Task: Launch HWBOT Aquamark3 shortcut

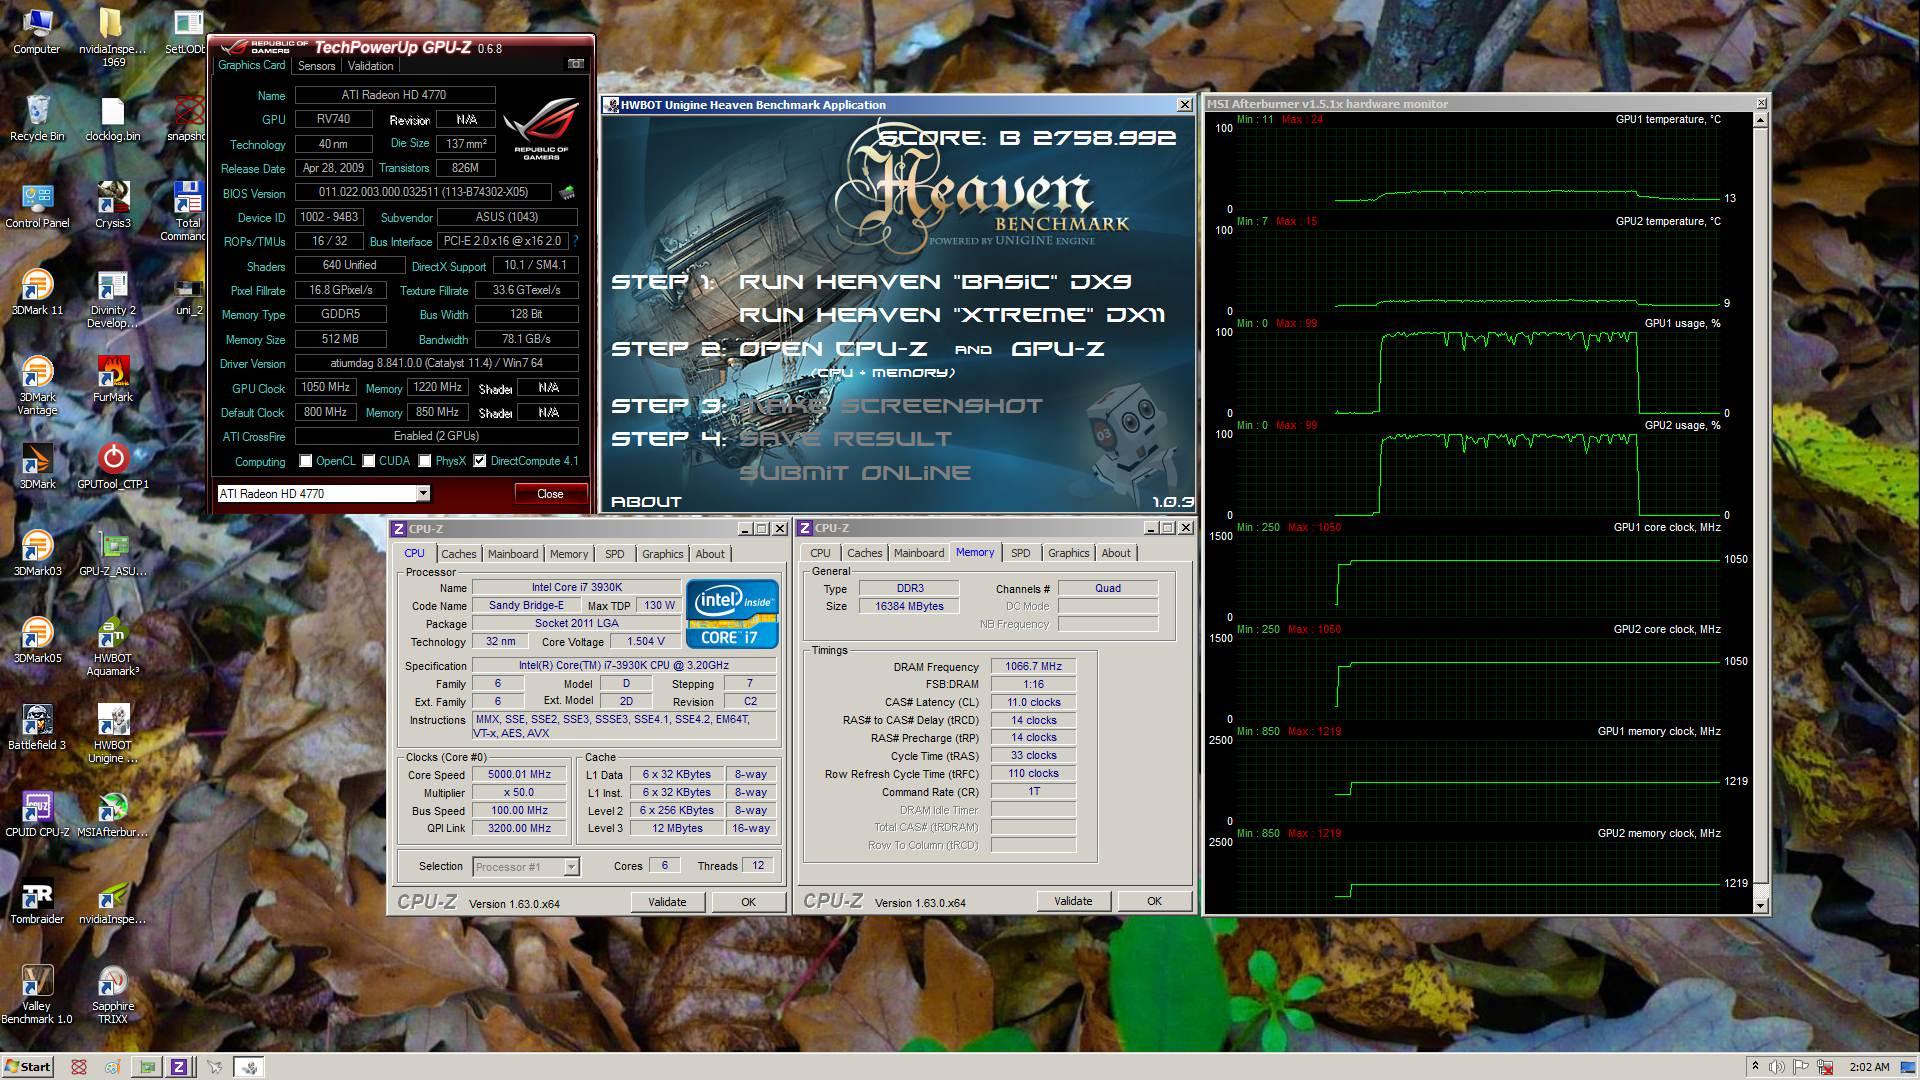Action: pos(113,647)
